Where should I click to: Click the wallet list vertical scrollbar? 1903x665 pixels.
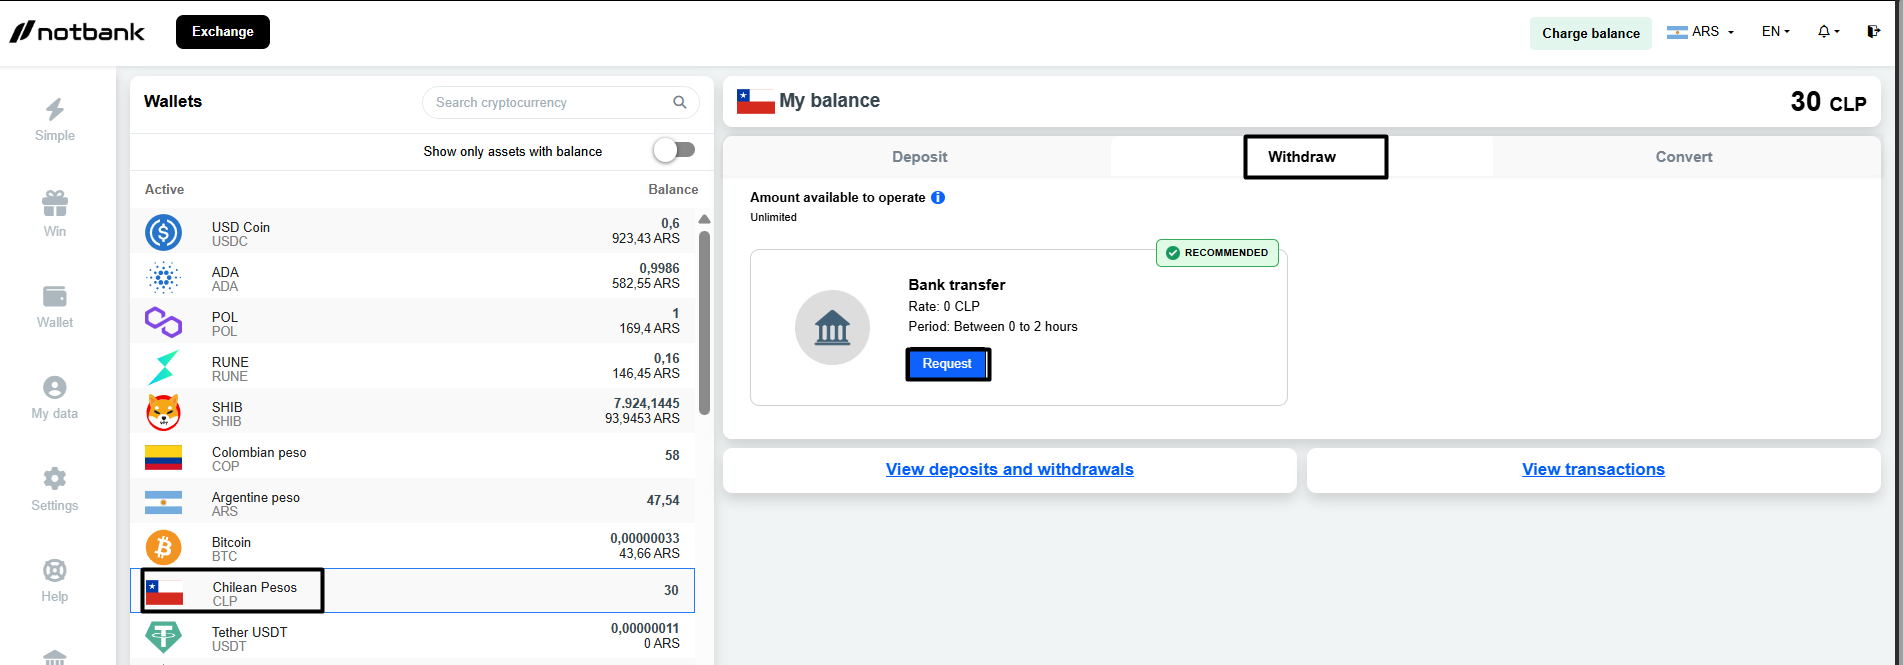pos(704,322)
